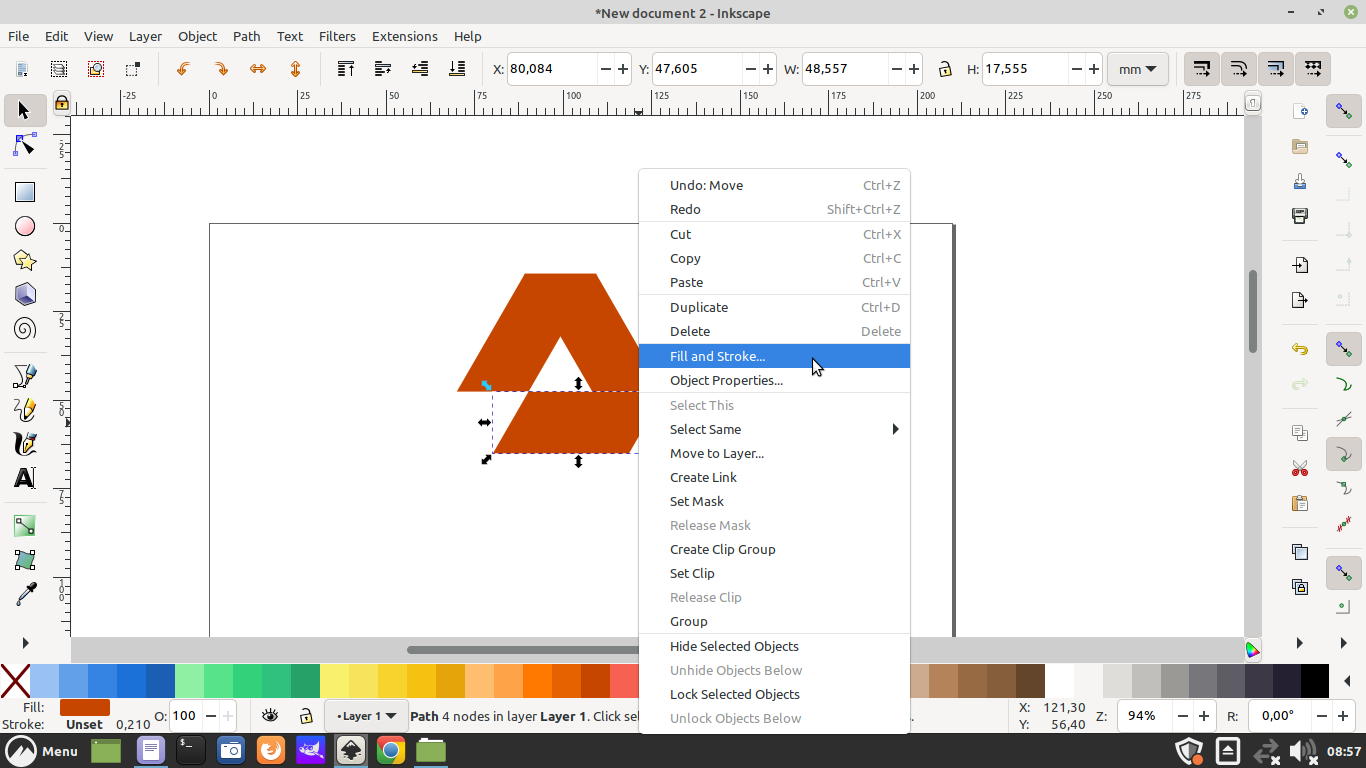Image resolution: width=1366 pixels, height=768 pixels.
Task: Pick the Mesh gradient tool
Action: pyautogui.click(x=25, y=560)
